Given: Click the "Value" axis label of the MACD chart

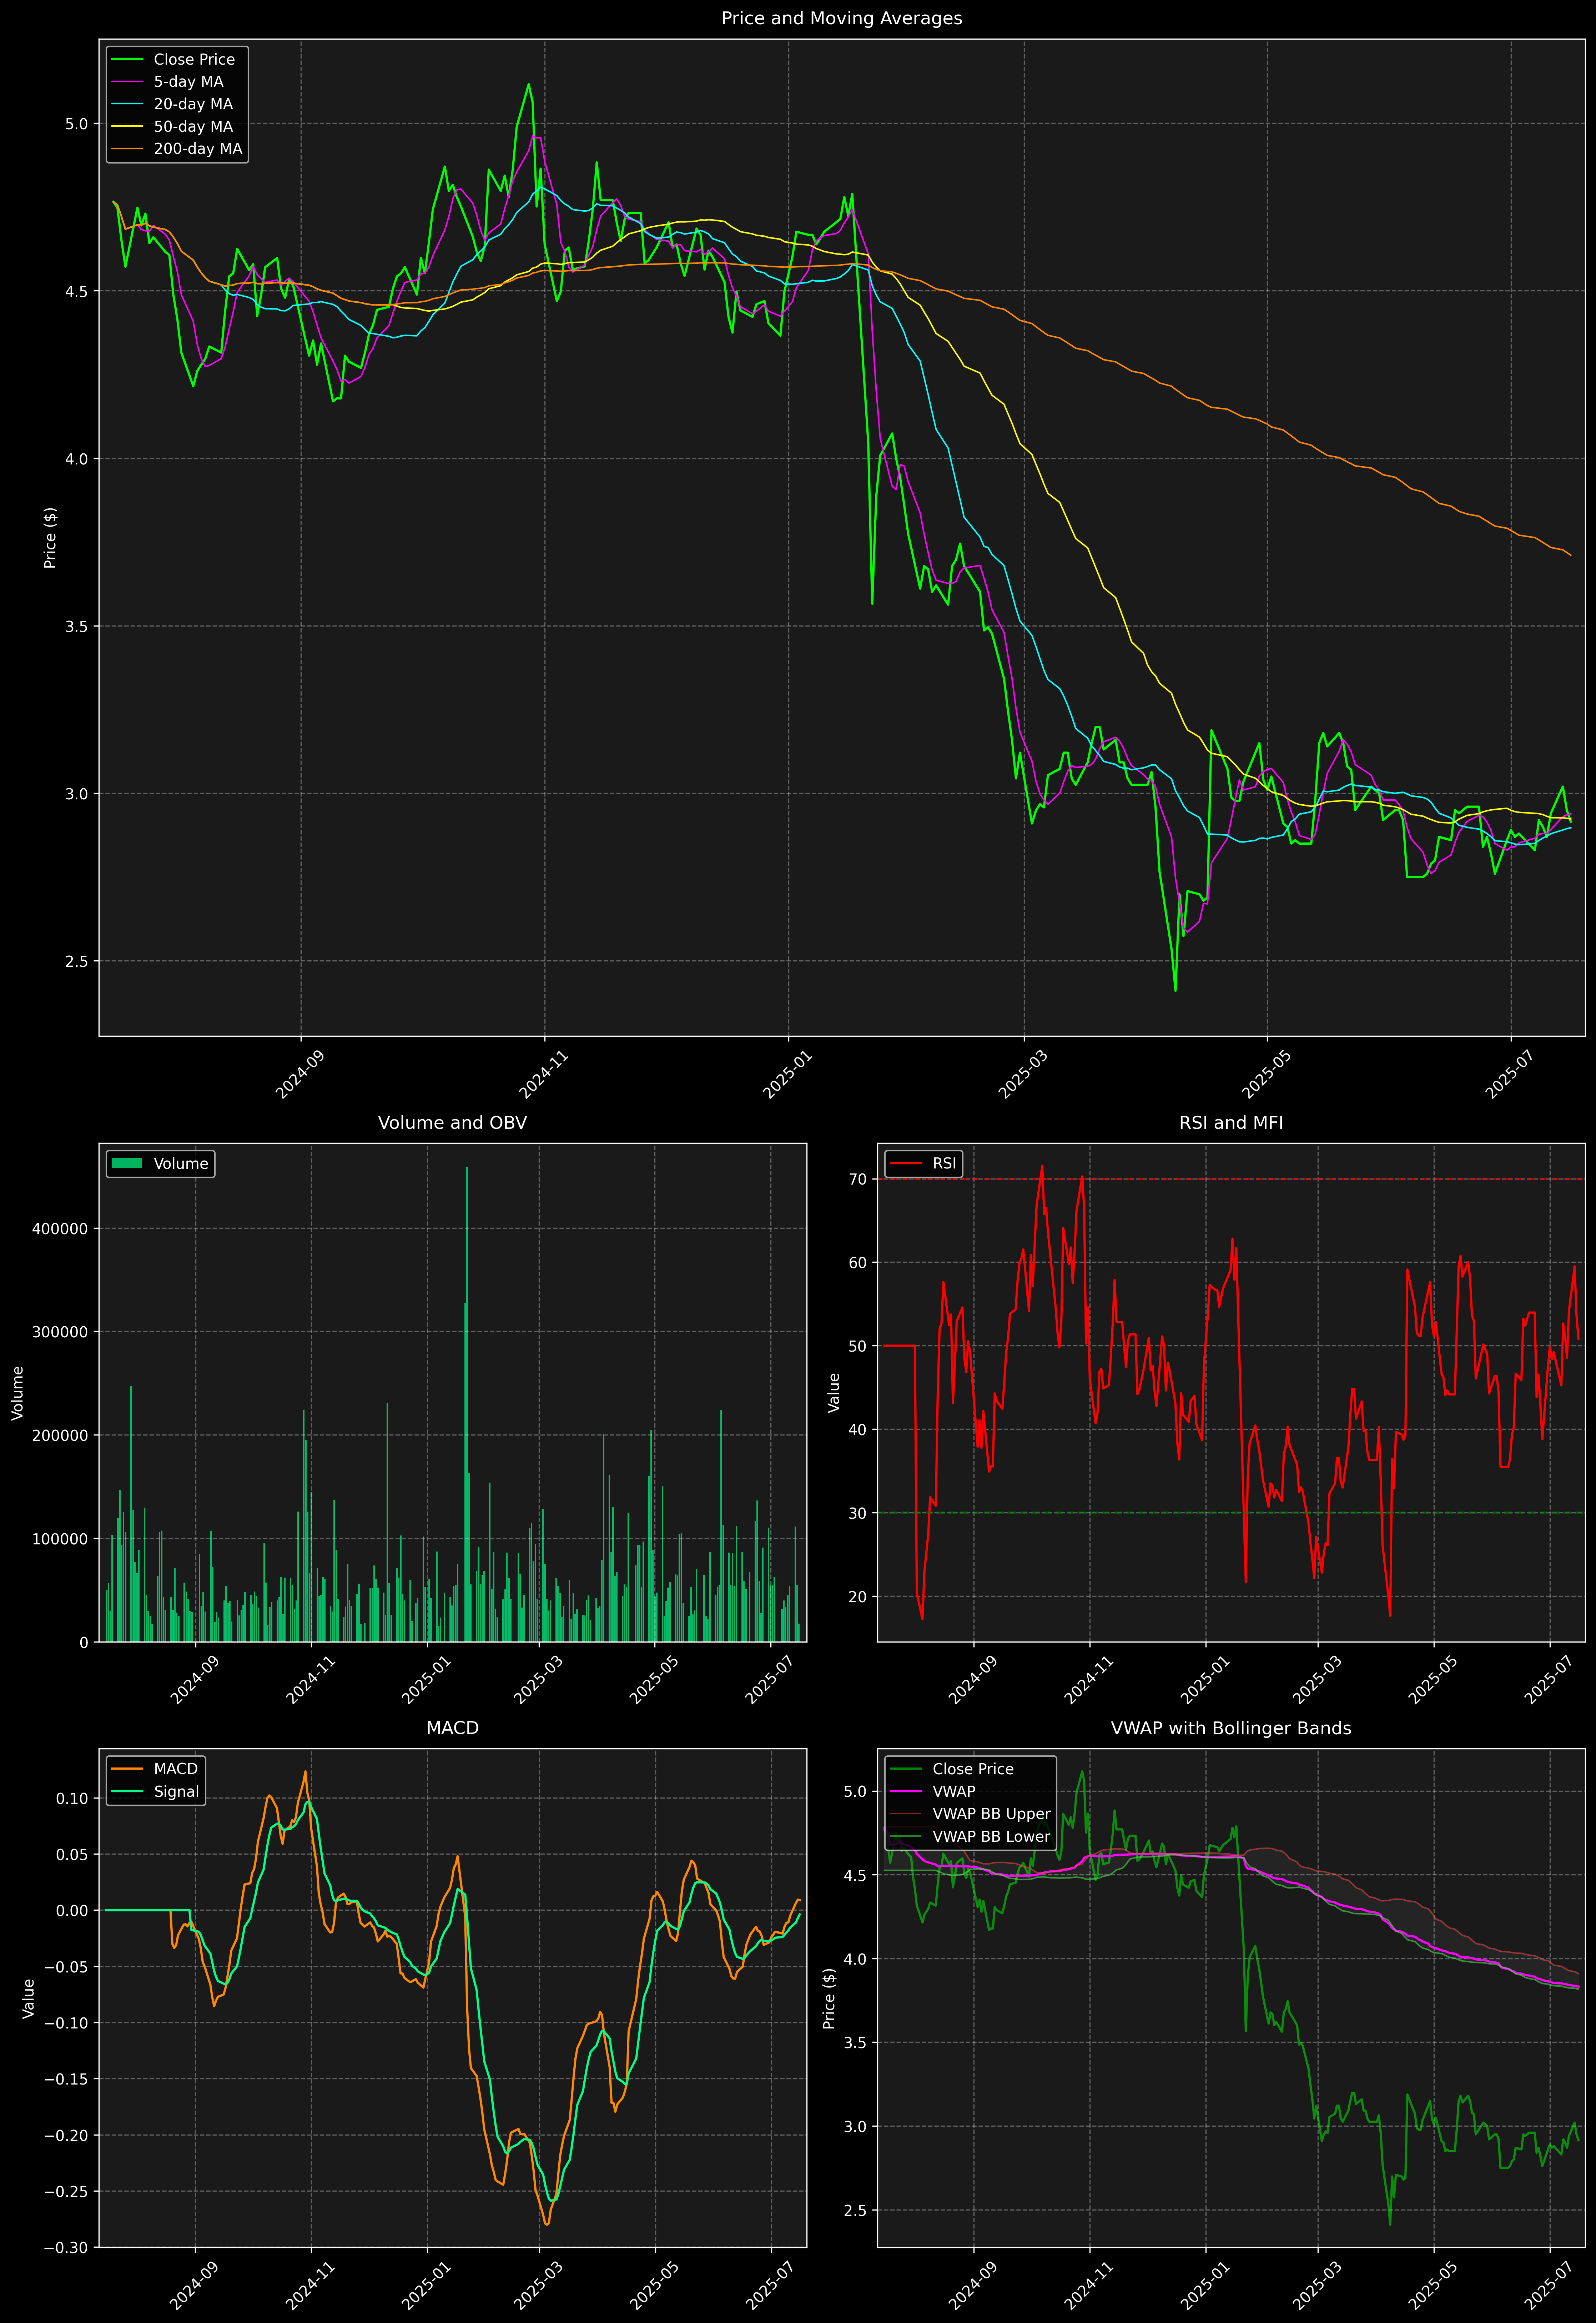Looking at the screenshot, I should click(x=28, y=1998).
